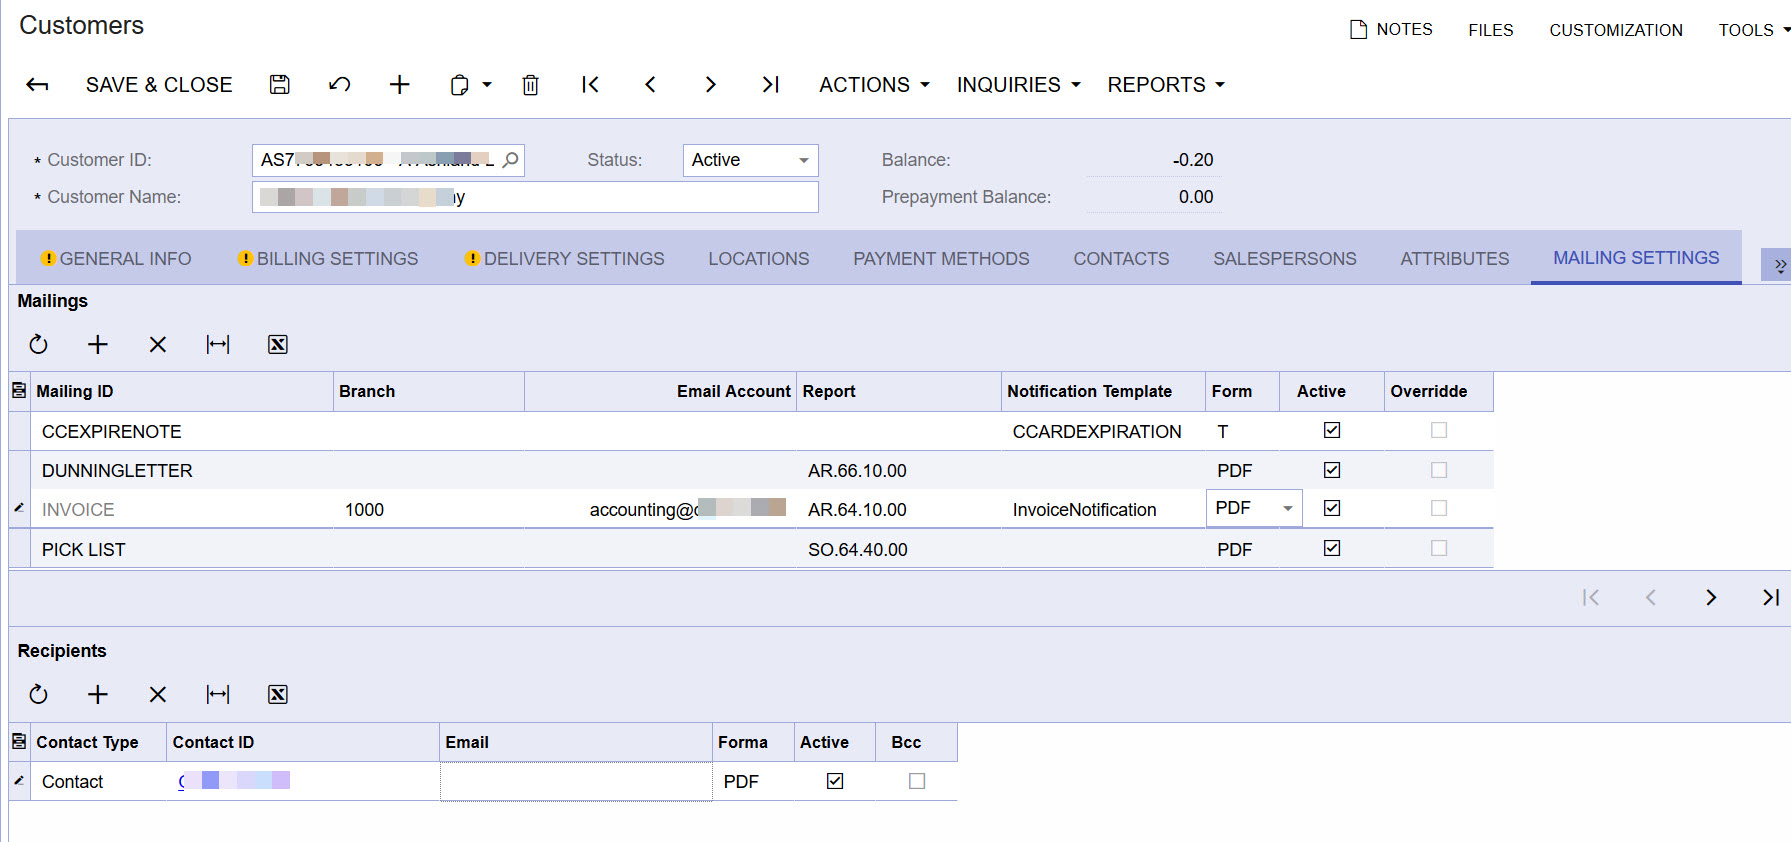Screen dimensions: 1791x842
Task: Refresh the Mailings grid
Action: [38, 345]
